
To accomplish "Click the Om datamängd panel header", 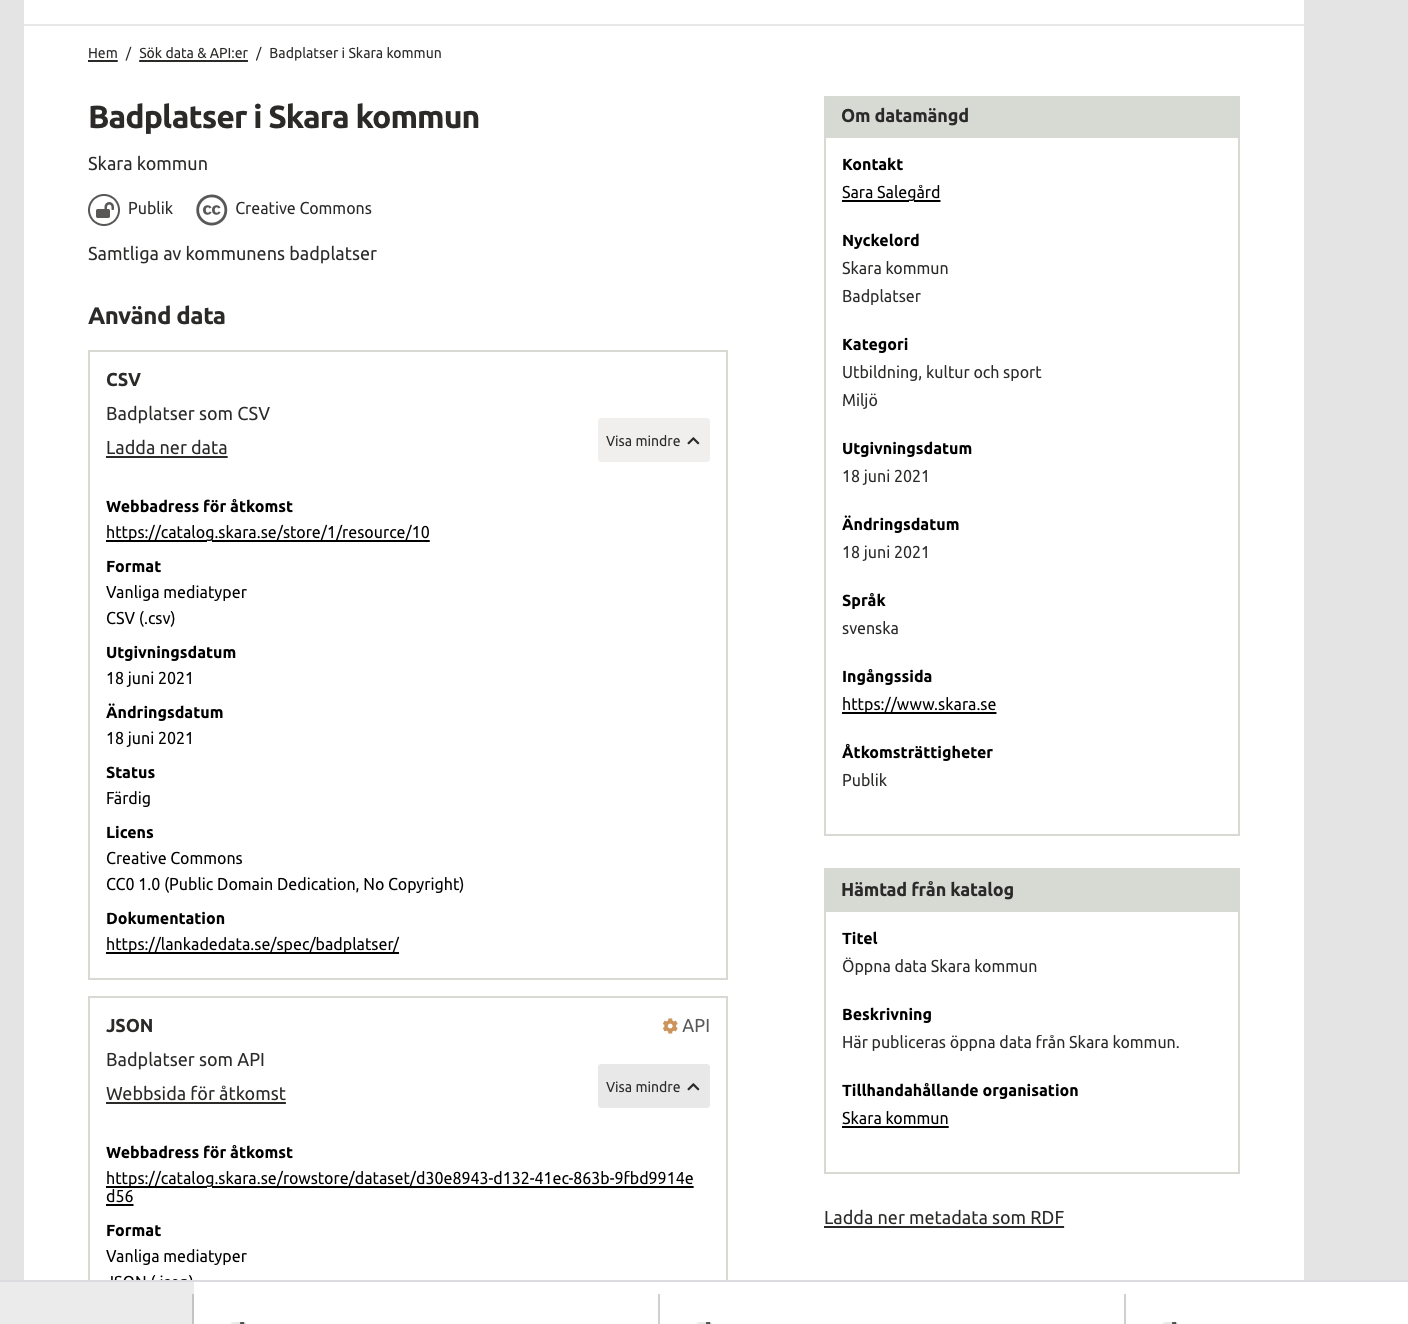I will pyautogui.click(x=1031, y=117).
